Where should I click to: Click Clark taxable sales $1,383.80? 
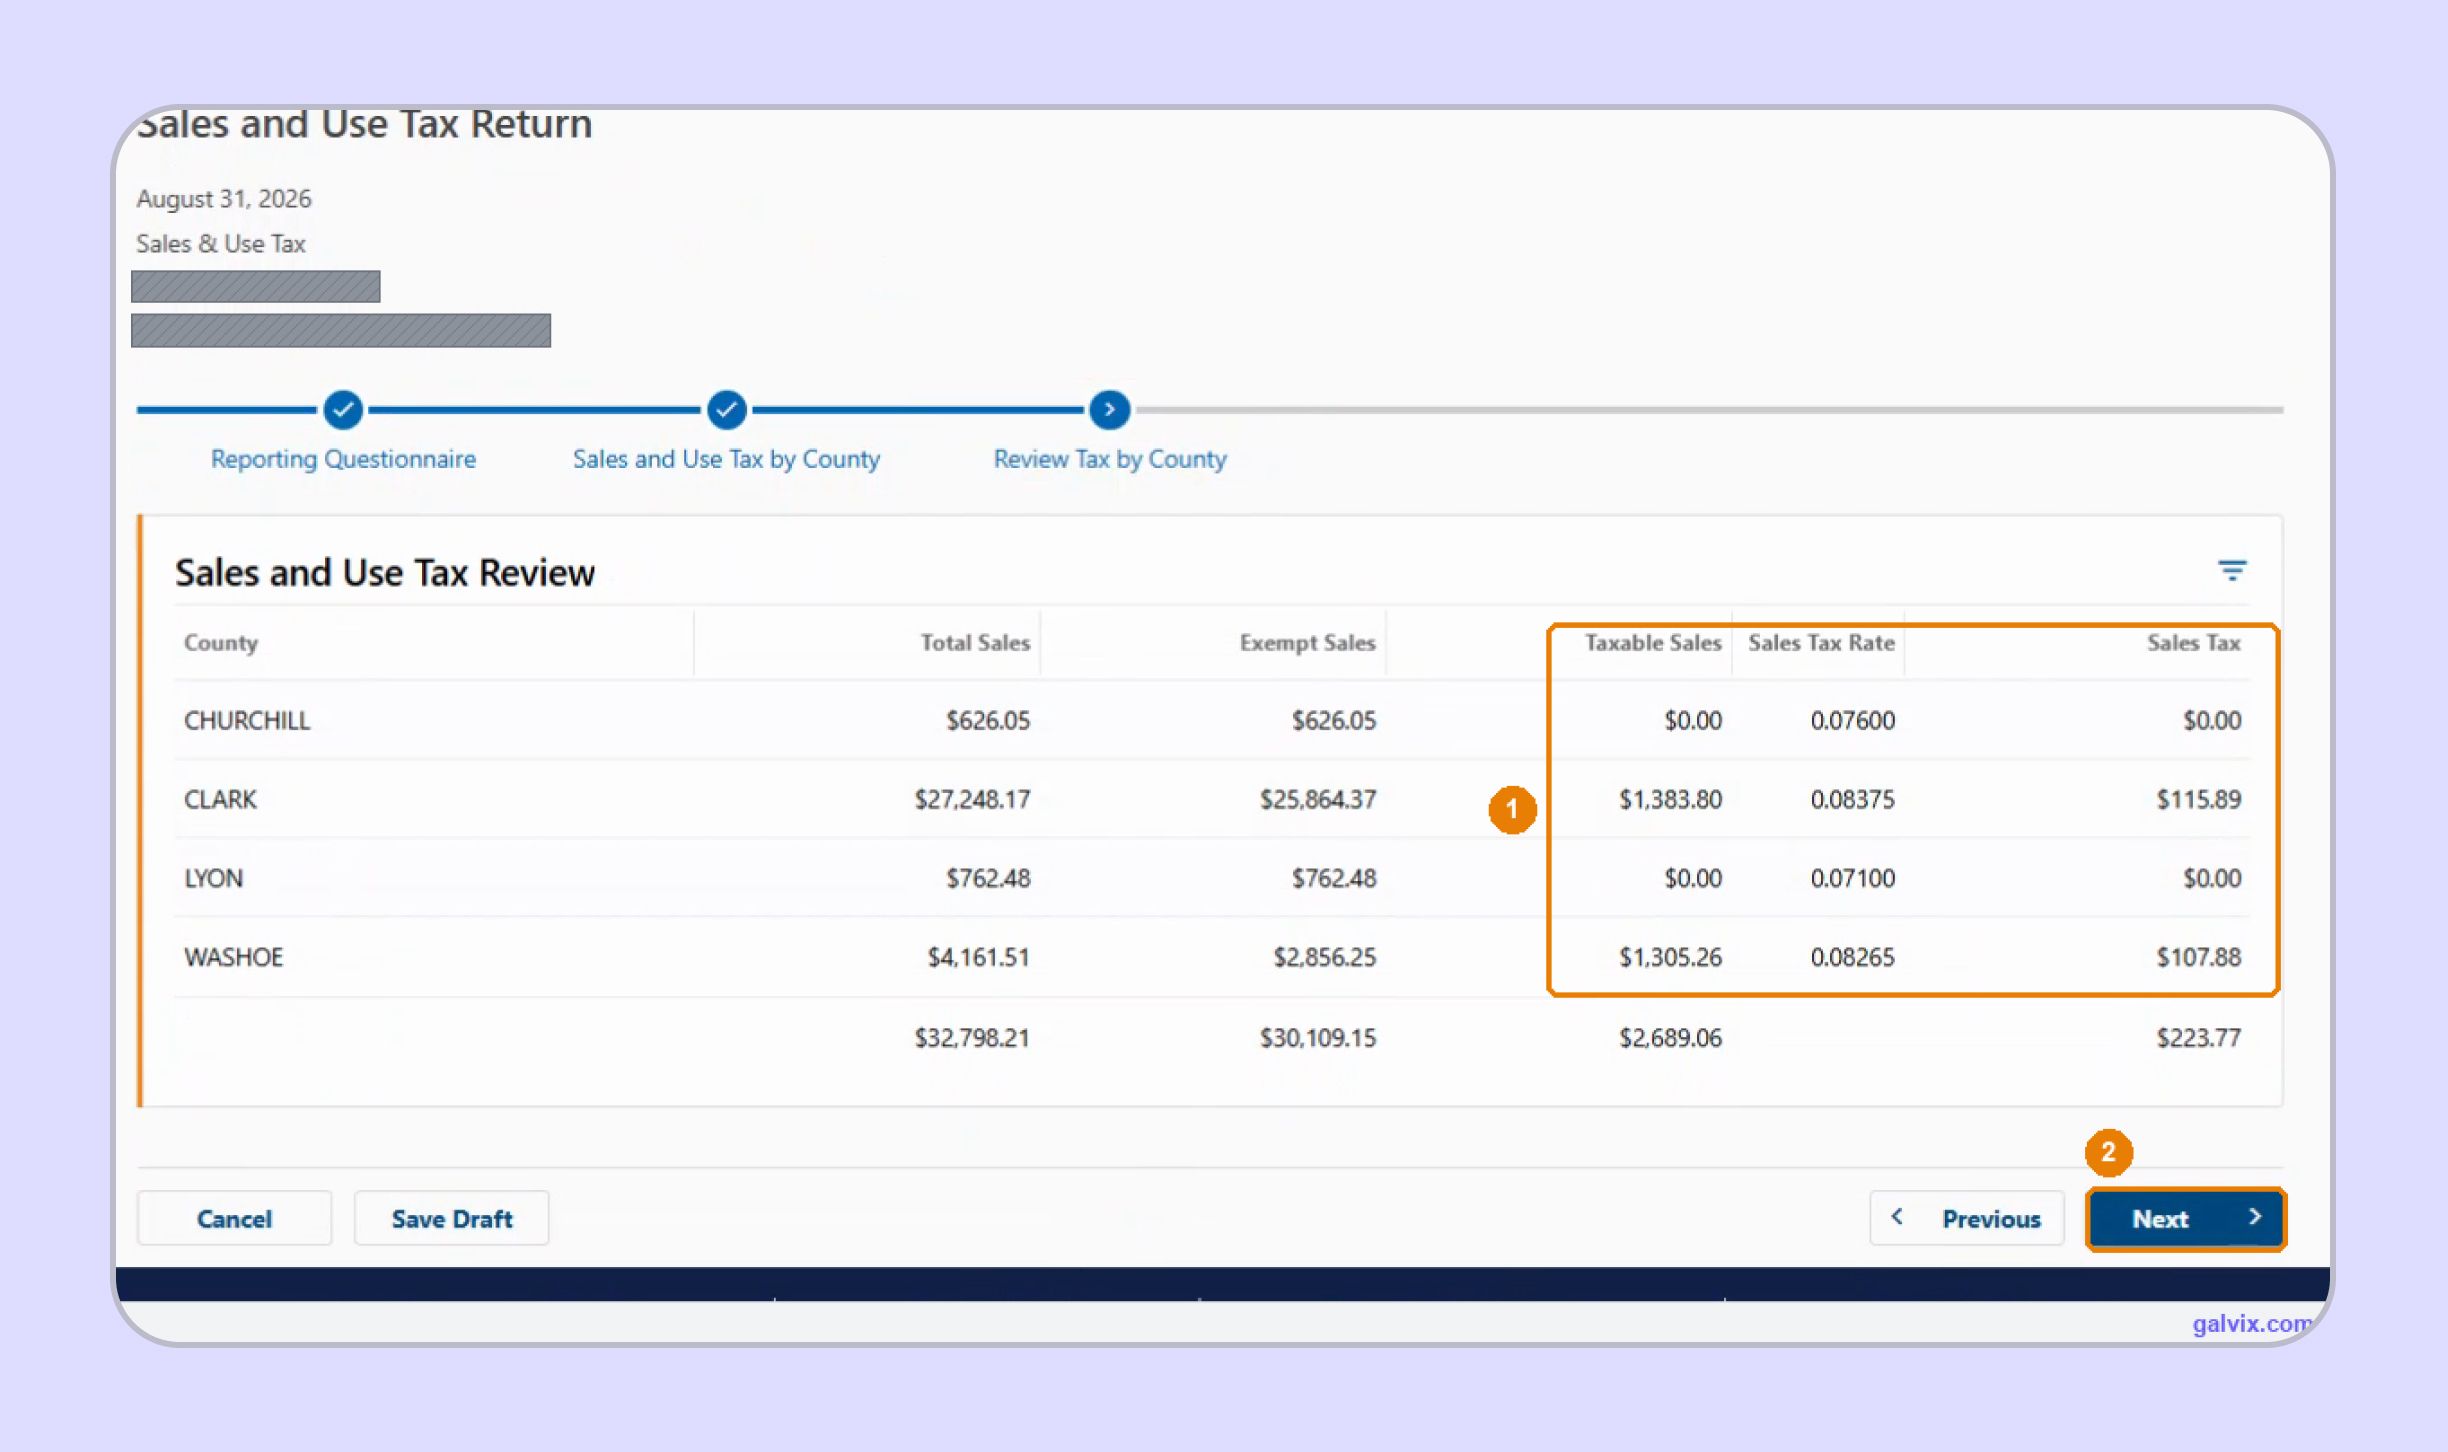(1670, 799)
